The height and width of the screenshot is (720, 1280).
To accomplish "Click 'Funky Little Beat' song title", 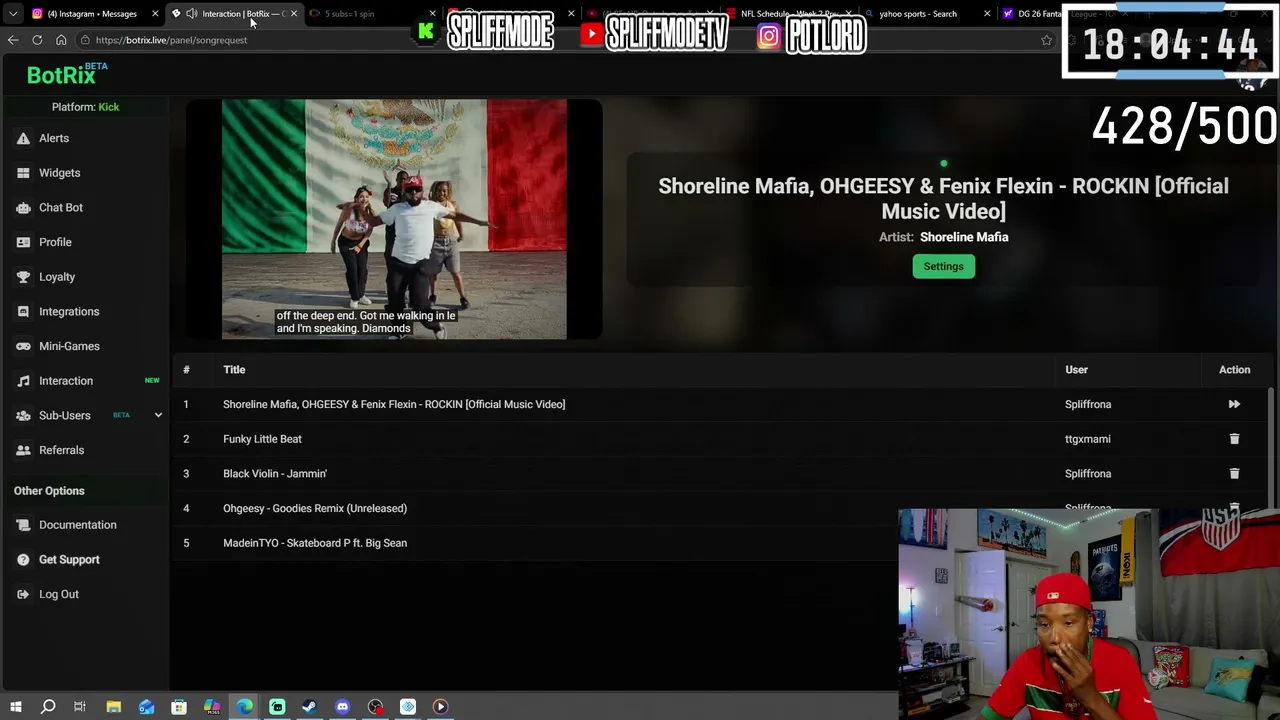I will tap(262, 439).
